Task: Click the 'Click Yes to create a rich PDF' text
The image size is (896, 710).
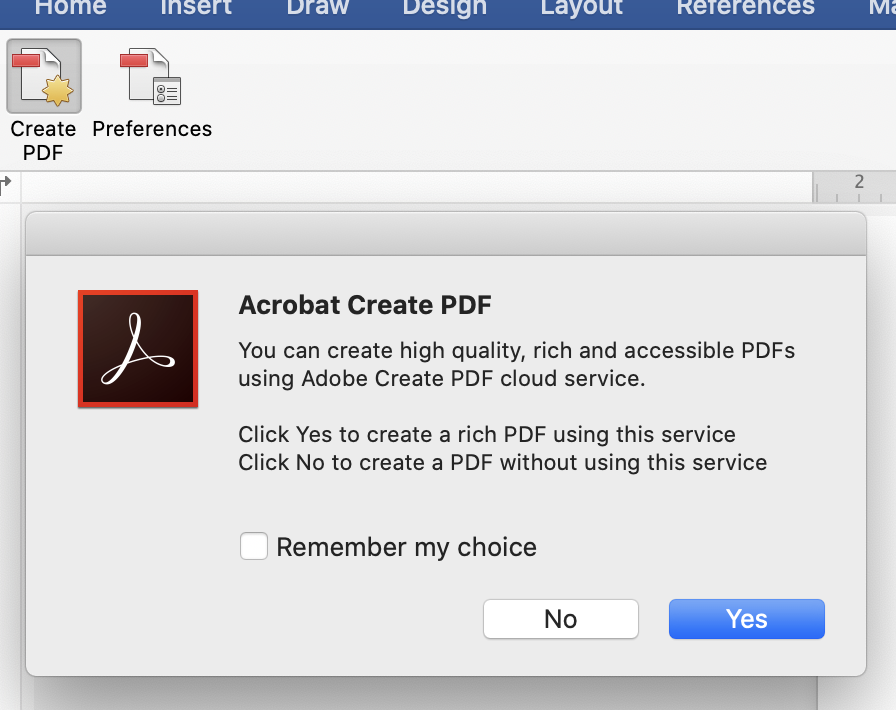Action: tap(487, 434)
